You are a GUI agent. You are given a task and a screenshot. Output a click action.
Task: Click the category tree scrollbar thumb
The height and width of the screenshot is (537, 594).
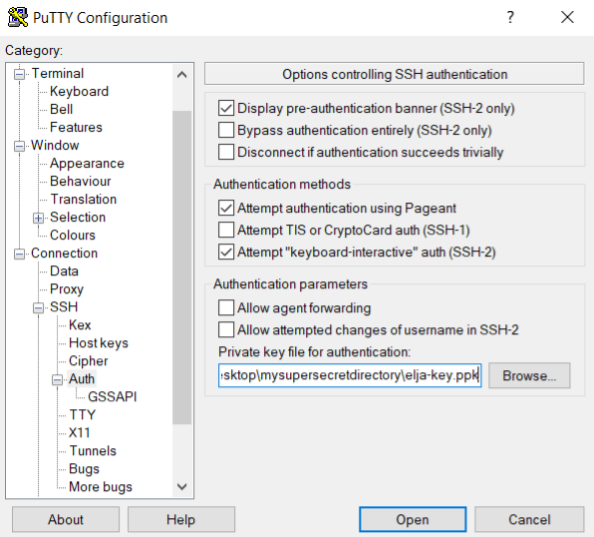point(182,268)
